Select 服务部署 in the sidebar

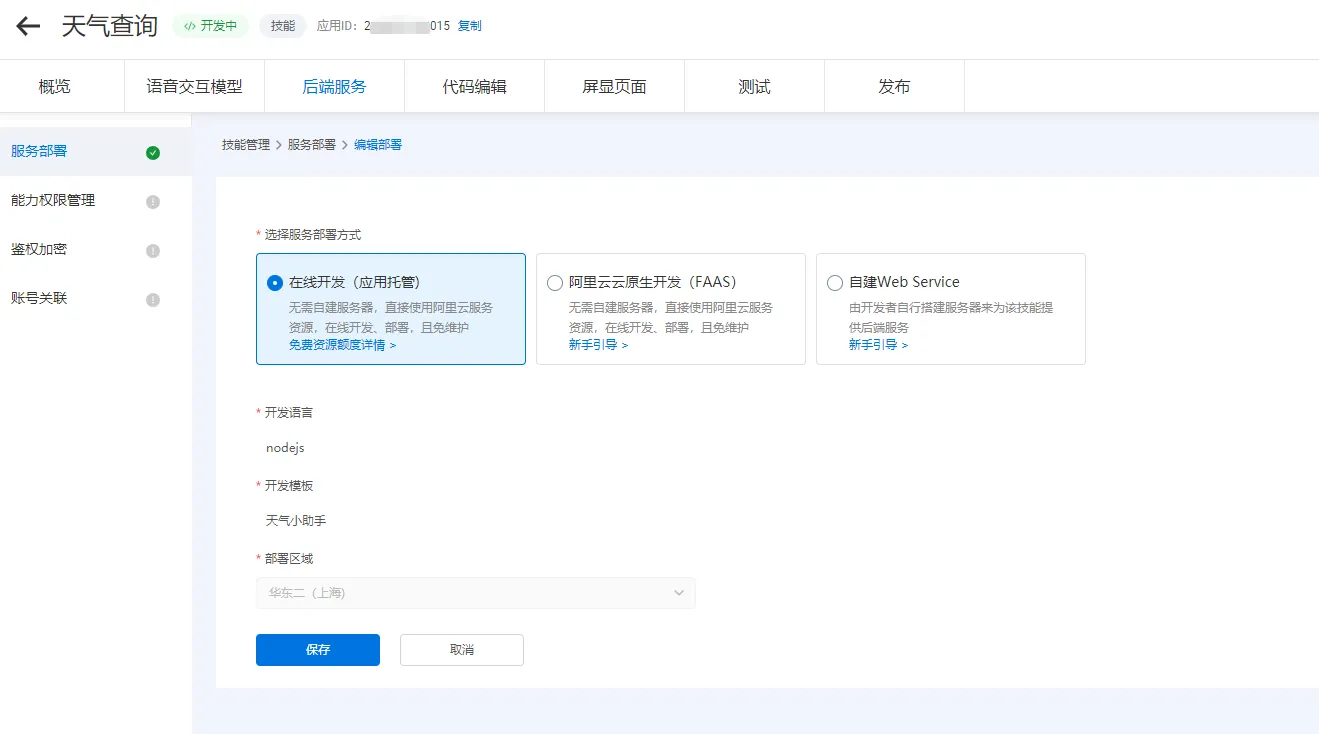[96, 152]
